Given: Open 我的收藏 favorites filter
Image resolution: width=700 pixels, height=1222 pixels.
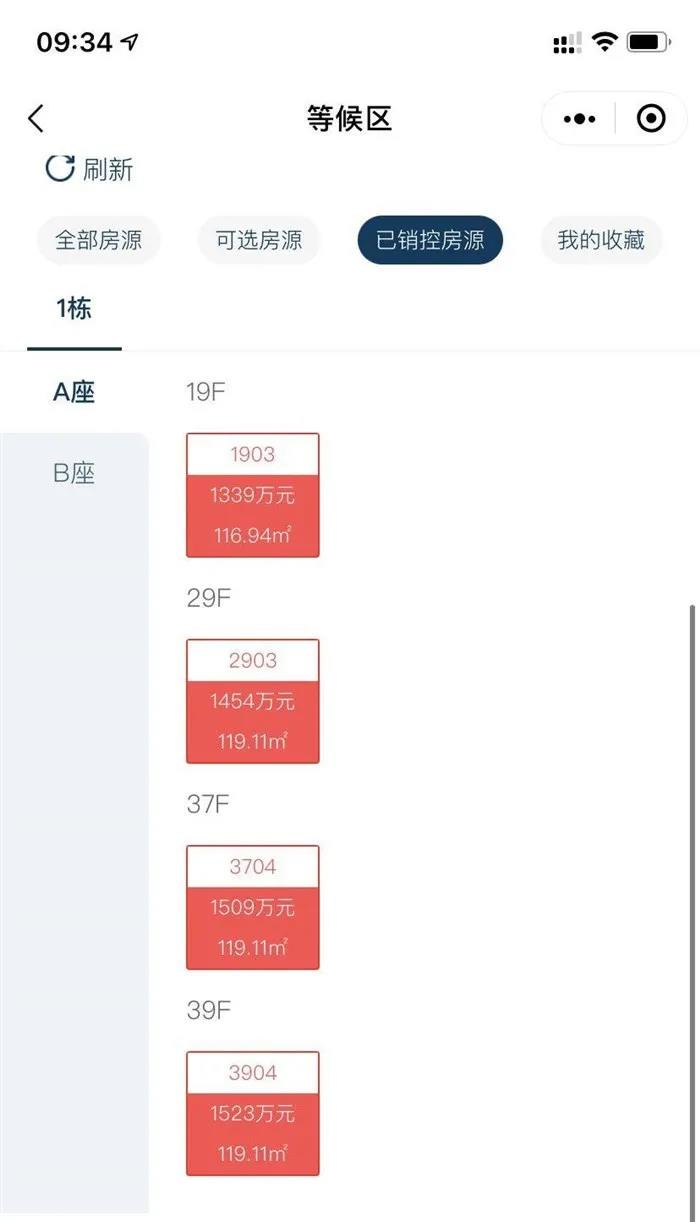Looking at the screenshot, I should tap(601, 240).
